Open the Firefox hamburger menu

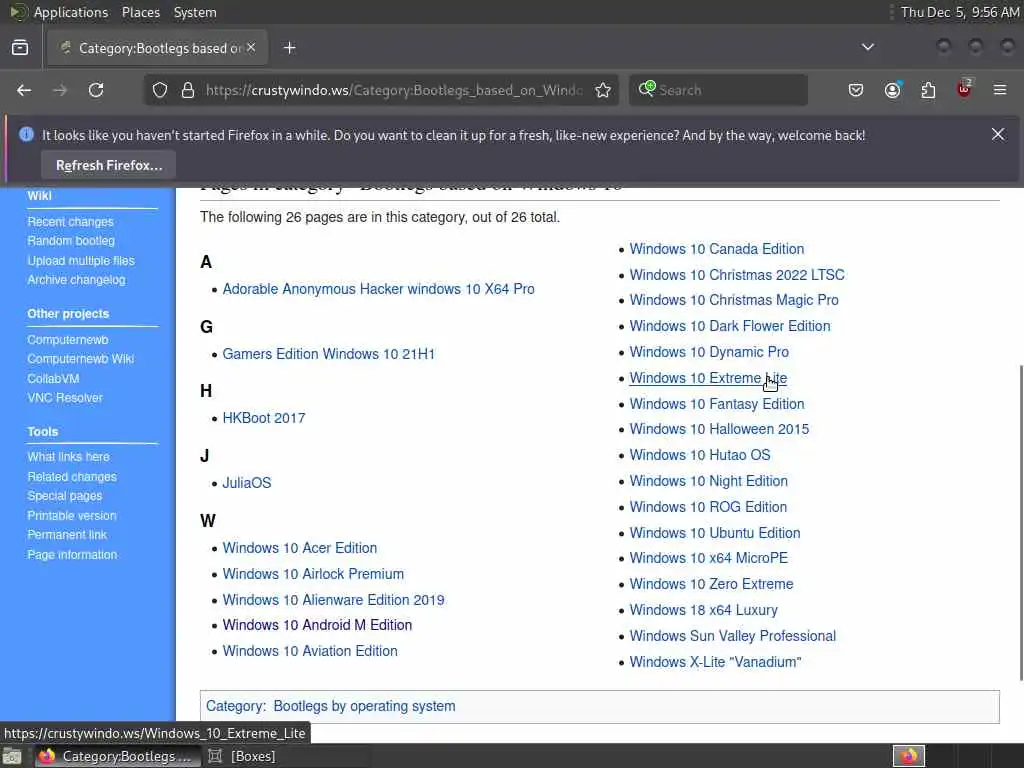(x=1000, y=90)
